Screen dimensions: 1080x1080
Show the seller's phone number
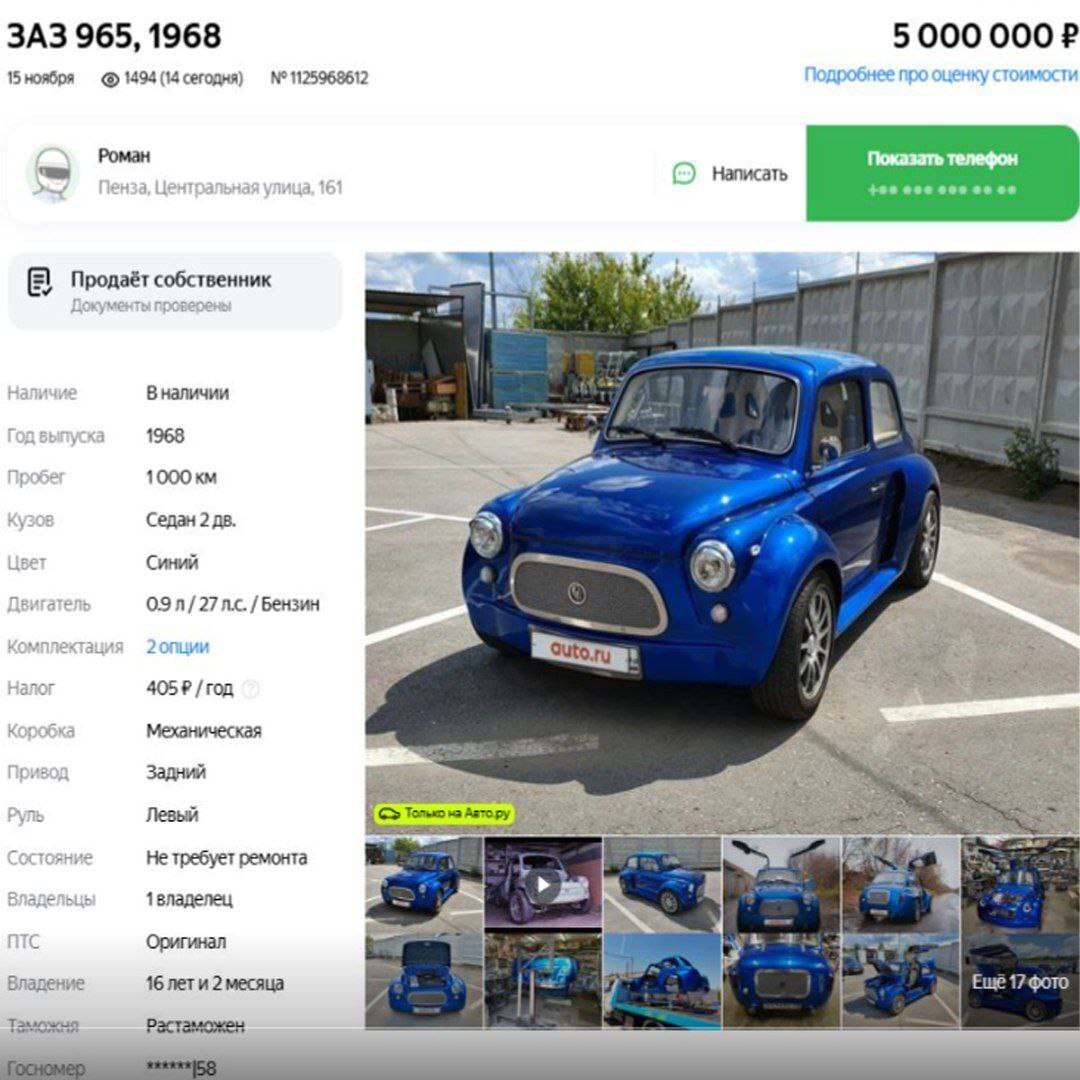pyautogui.click(x=942, y=173)
